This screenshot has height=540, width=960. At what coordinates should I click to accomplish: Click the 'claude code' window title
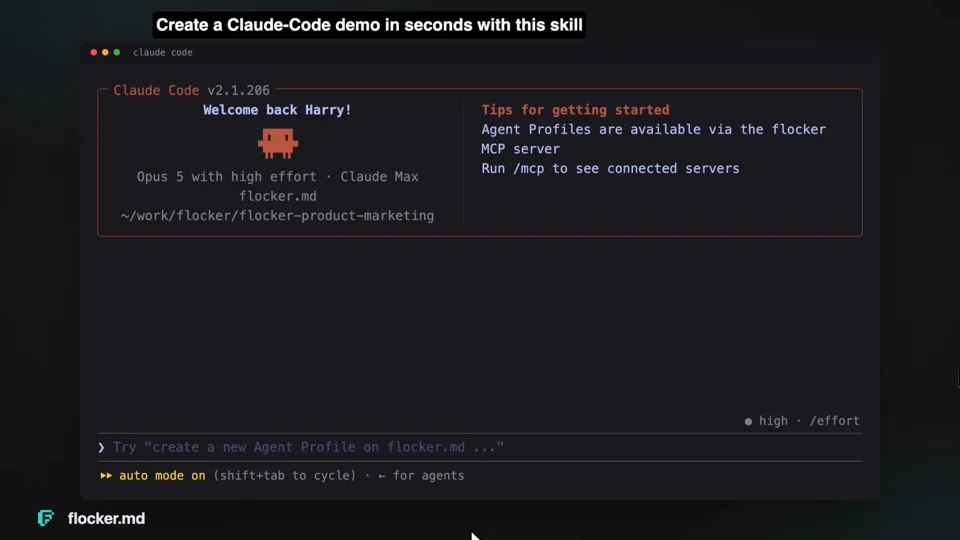(163, 53)
